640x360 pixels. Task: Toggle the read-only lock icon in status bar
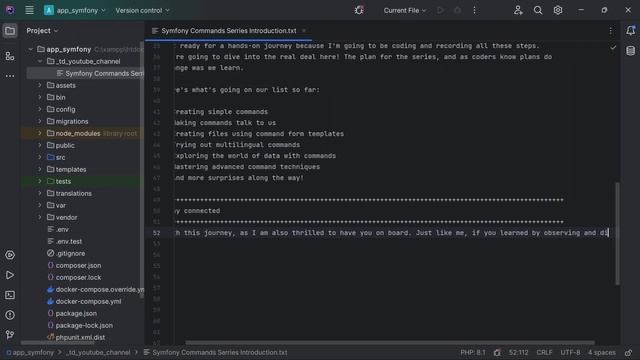tap(628, 353)
